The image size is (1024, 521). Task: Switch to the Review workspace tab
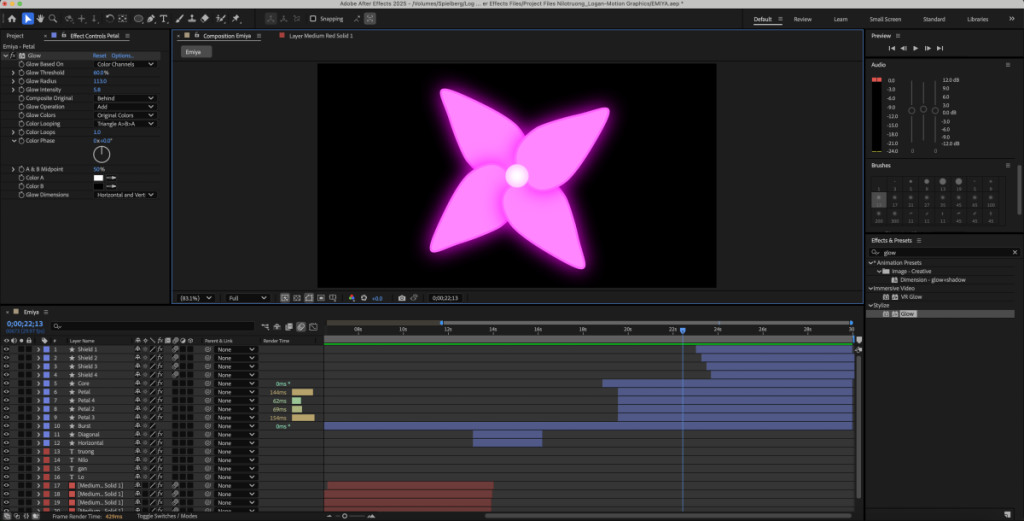(802, 19)
